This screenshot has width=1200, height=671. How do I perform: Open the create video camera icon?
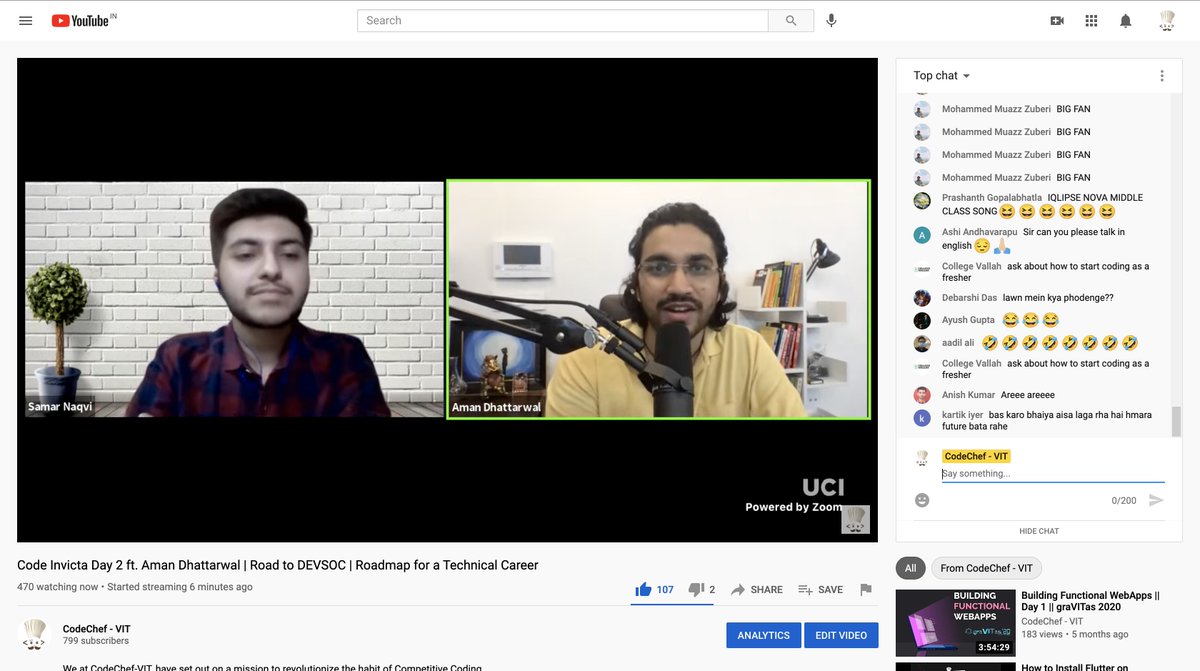point(1057,20)
